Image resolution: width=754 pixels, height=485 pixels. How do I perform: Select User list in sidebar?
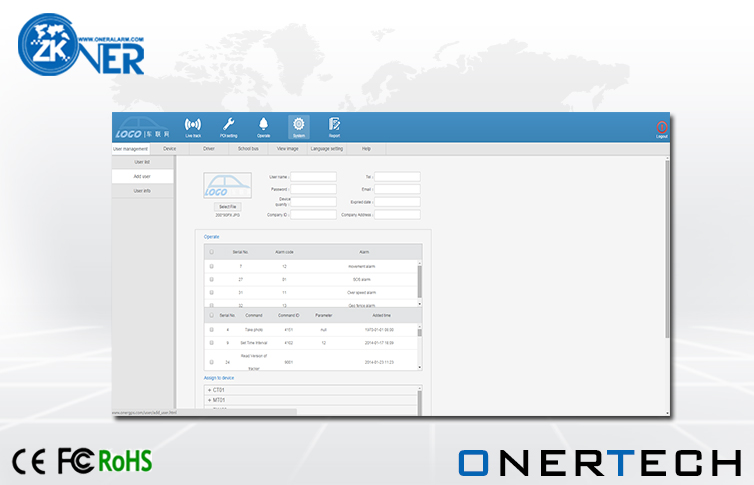tap(142, 162)
